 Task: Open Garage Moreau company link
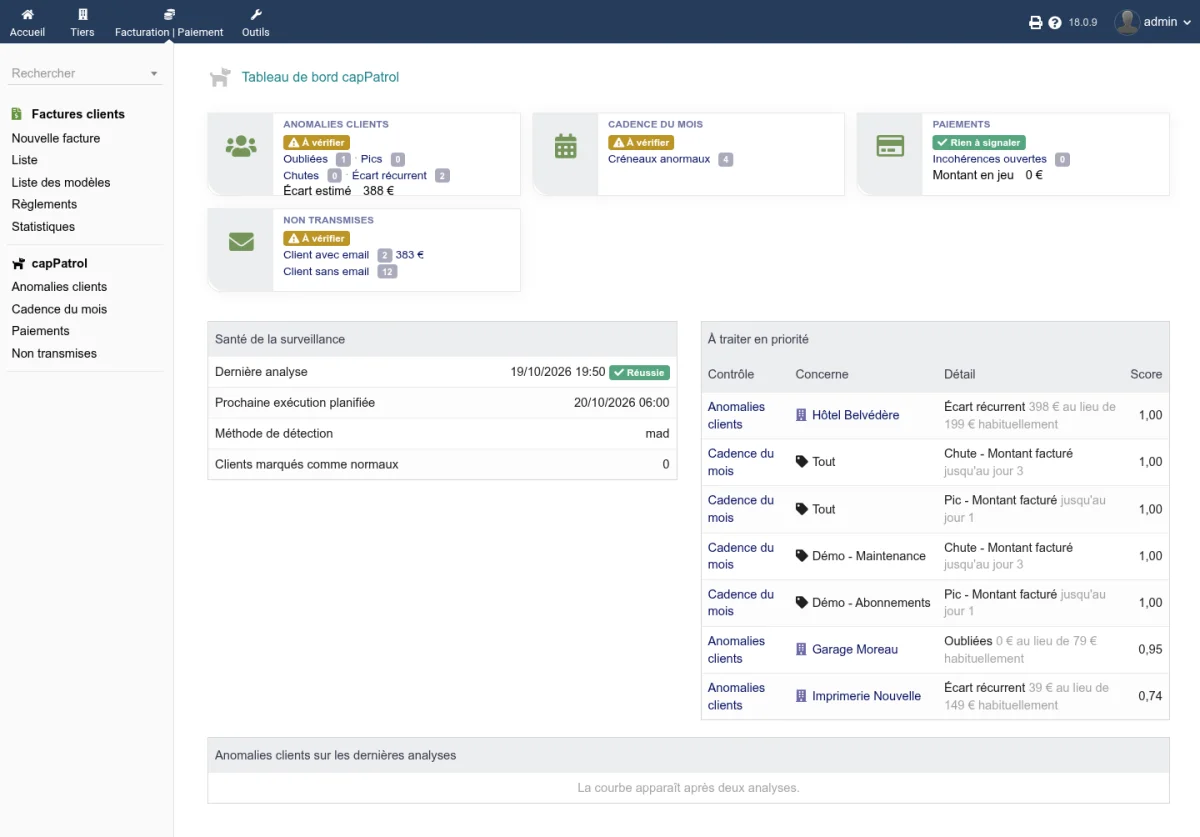pyautogui.click(x=855, y=649)
